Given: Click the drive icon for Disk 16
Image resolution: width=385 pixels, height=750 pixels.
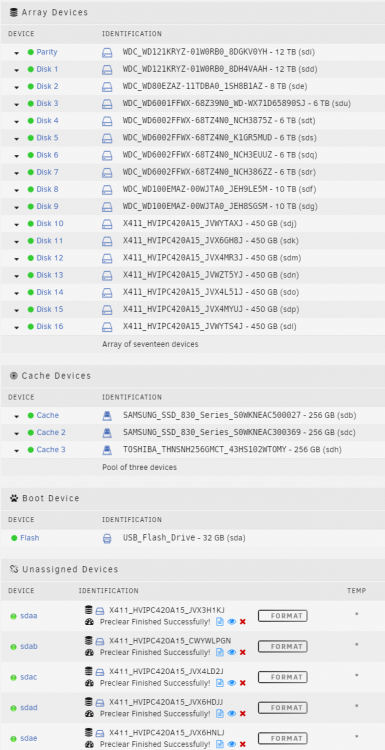Looking at the screenshot, I should 107,327.
